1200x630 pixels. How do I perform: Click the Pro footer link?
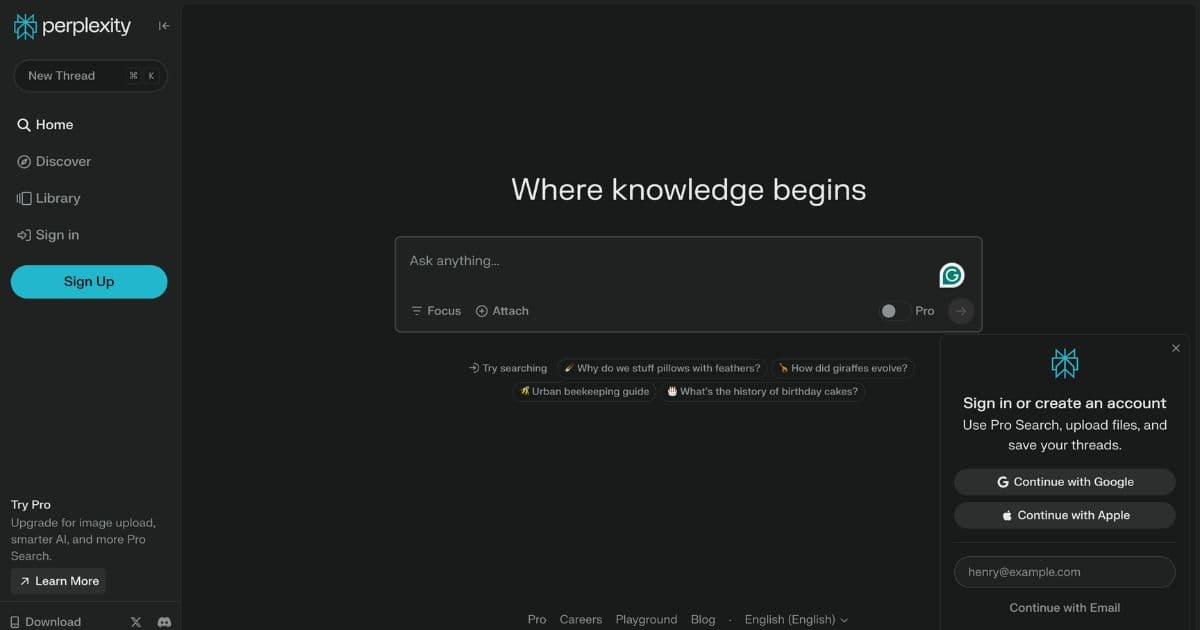537,620
